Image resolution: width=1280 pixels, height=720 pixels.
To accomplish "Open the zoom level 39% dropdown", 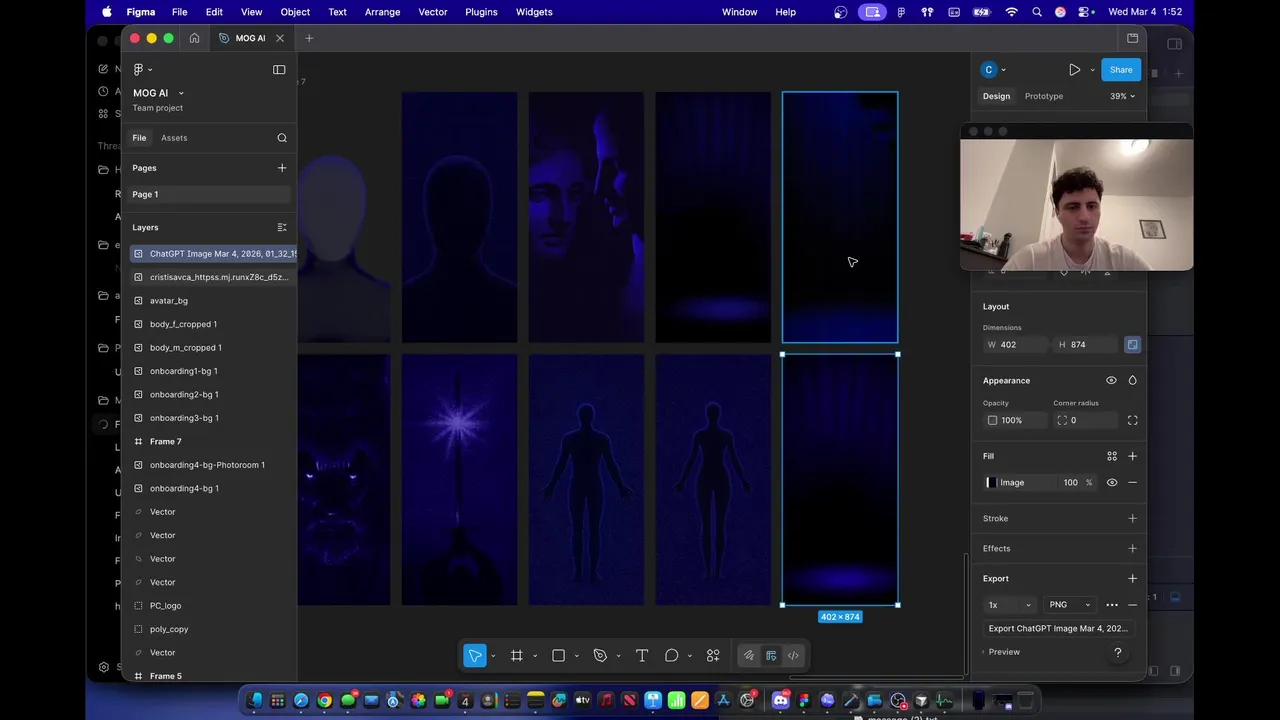I will tap(1122, 96).
